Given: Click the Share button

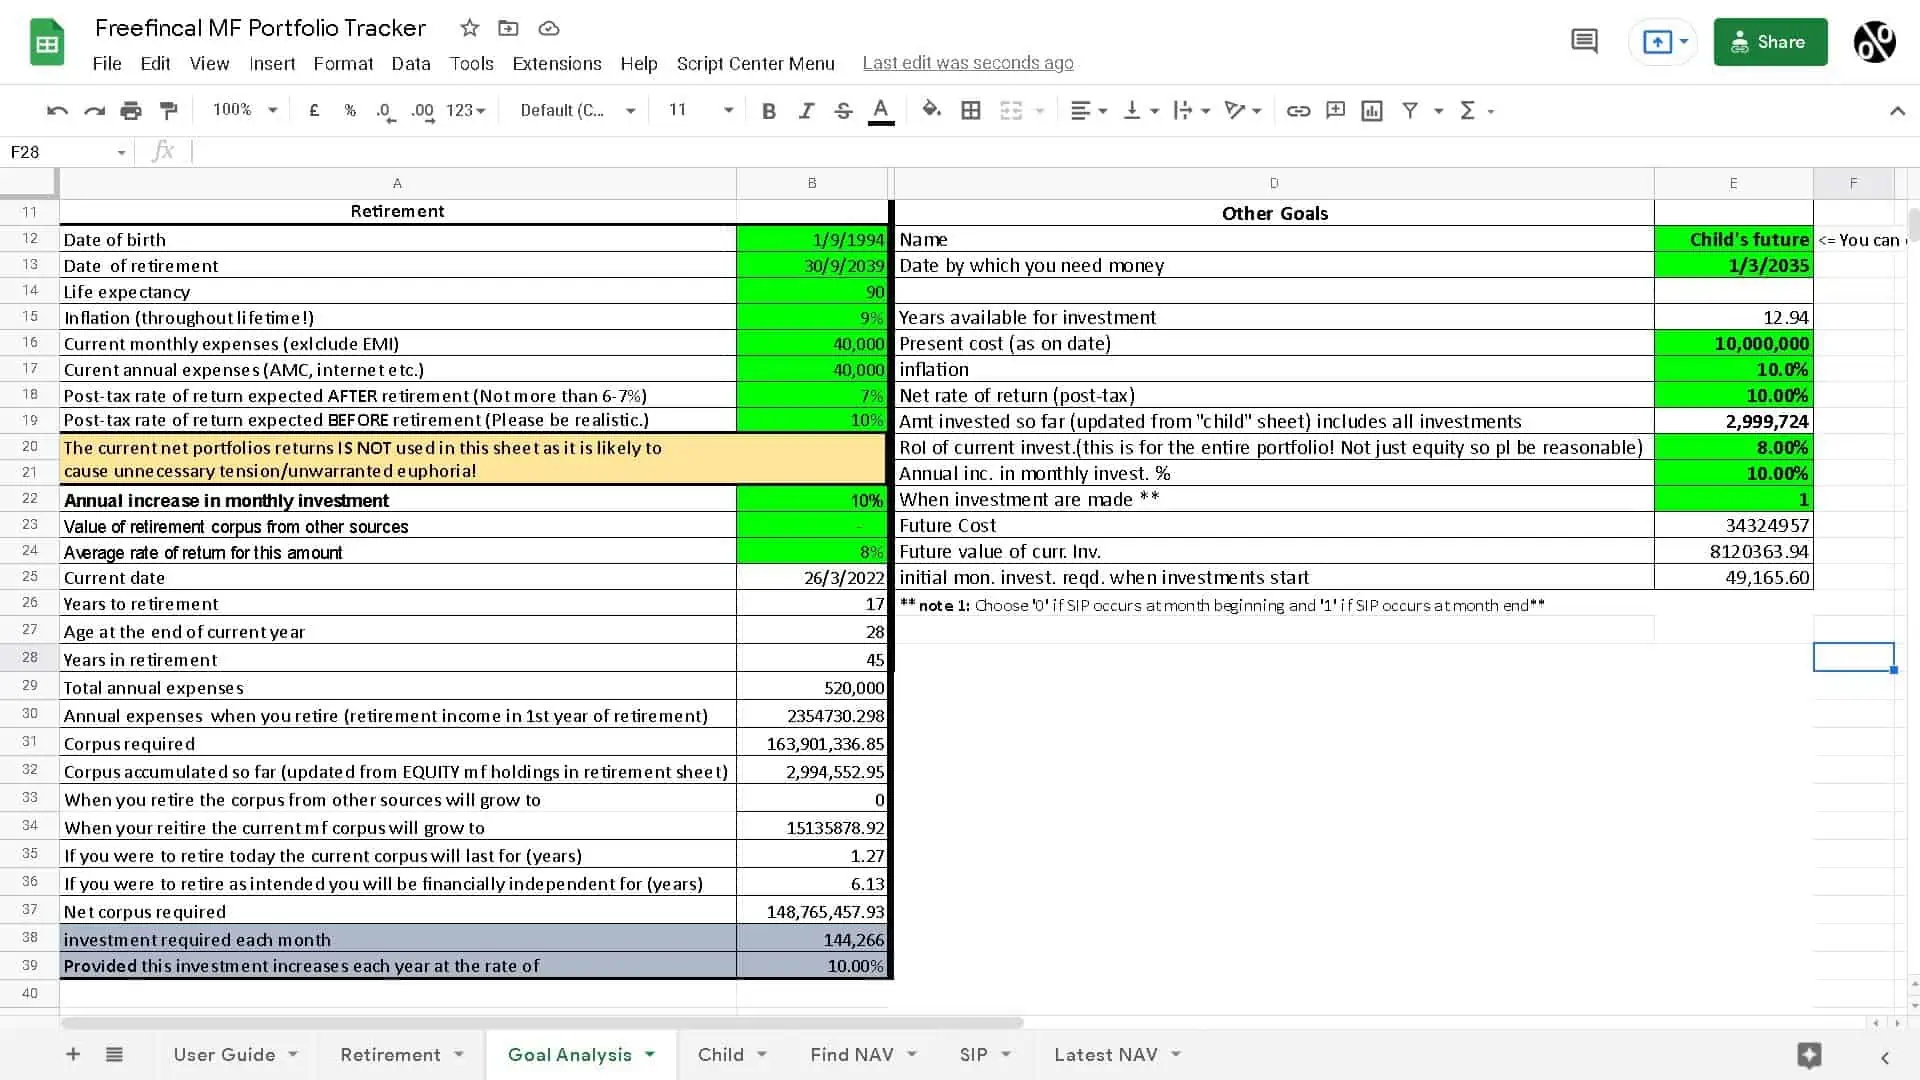Looking at the screenshot, I should pyautogui.click(x=1770, y=42).
